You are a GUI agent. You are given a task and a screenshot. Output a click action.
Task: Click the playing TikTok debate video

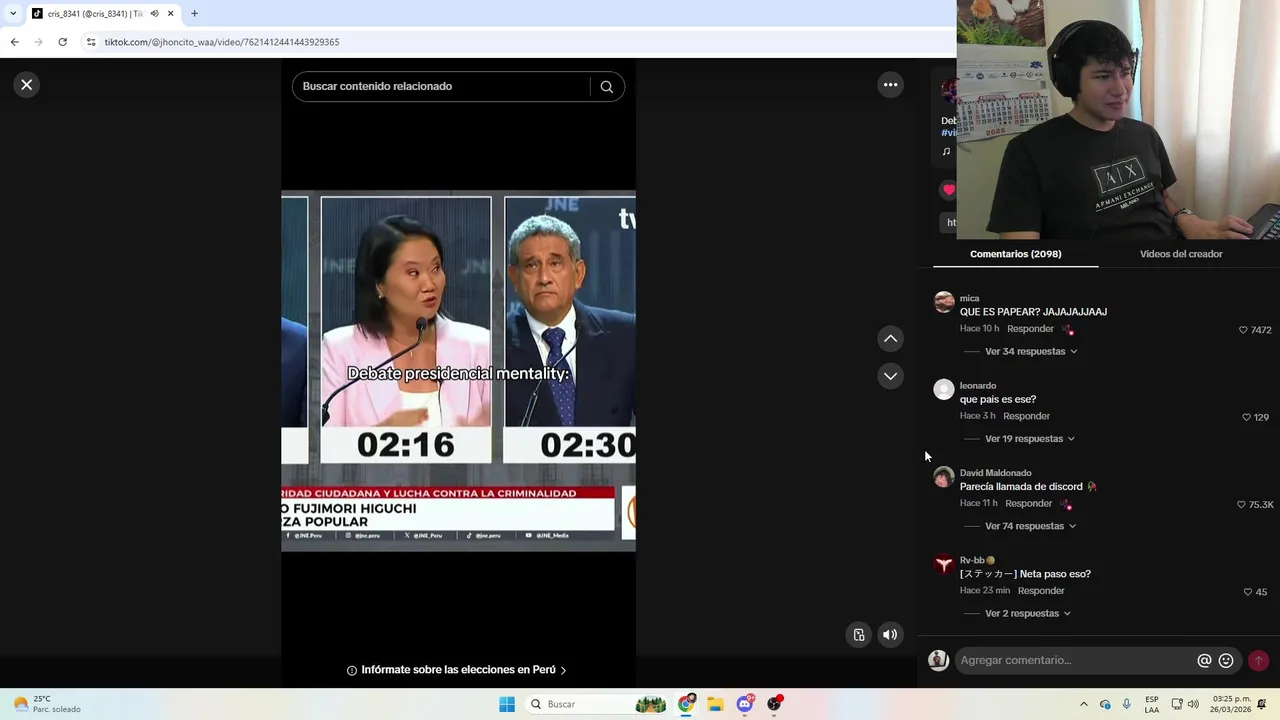[458, 370]
